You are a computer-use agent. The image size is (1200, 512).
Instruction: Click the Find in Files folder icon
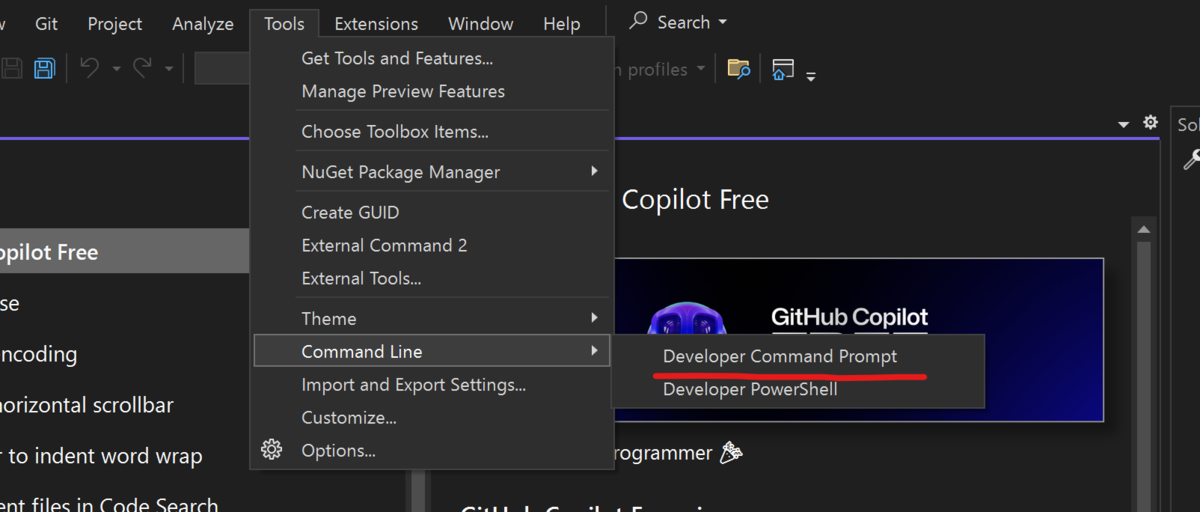738,69
